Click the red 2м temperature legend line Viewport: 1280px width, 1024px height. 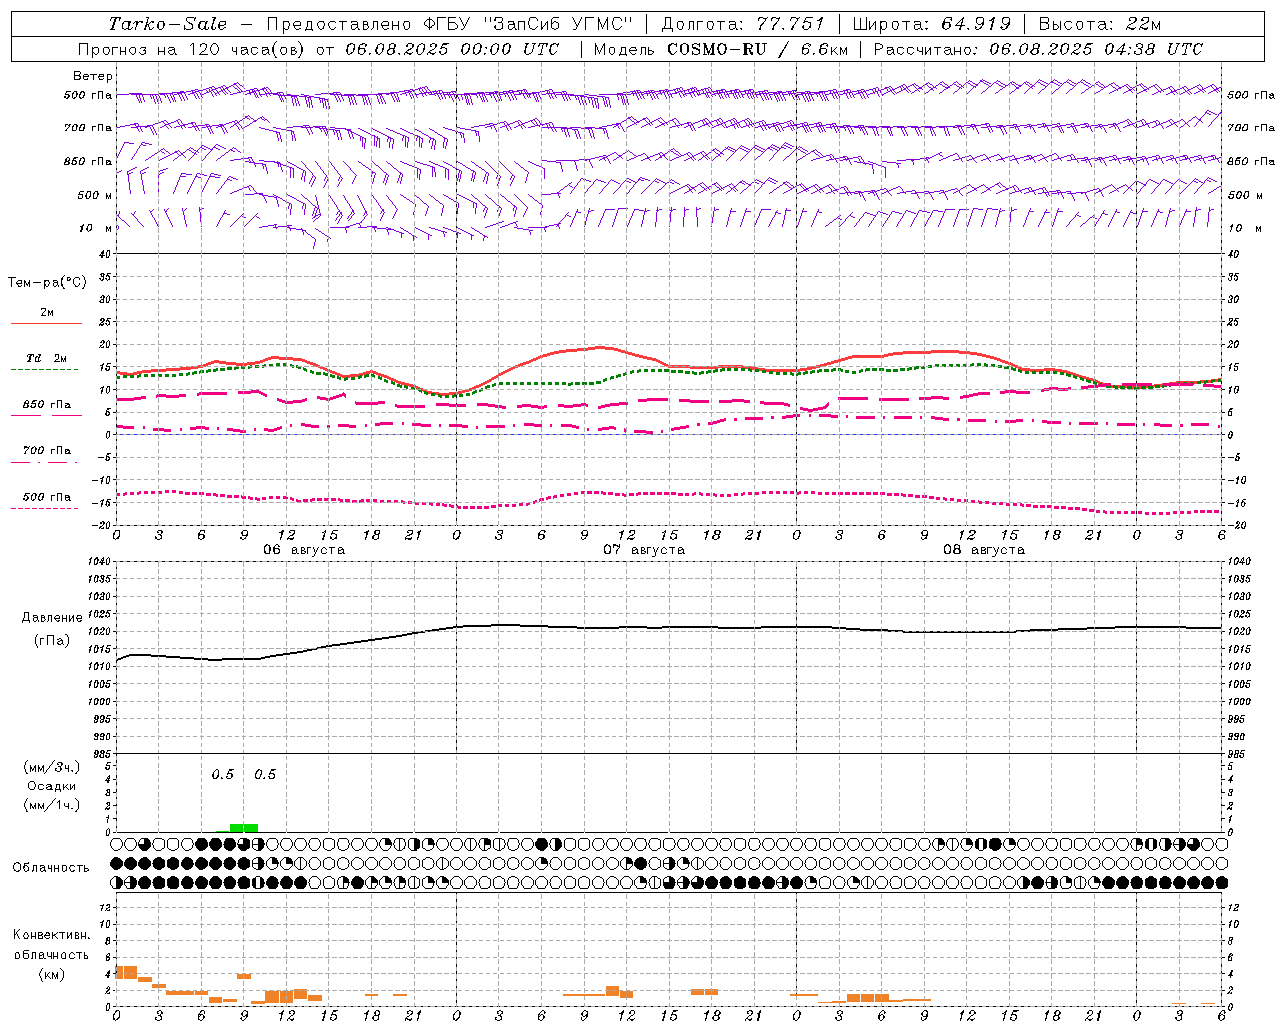pos(46,323)
